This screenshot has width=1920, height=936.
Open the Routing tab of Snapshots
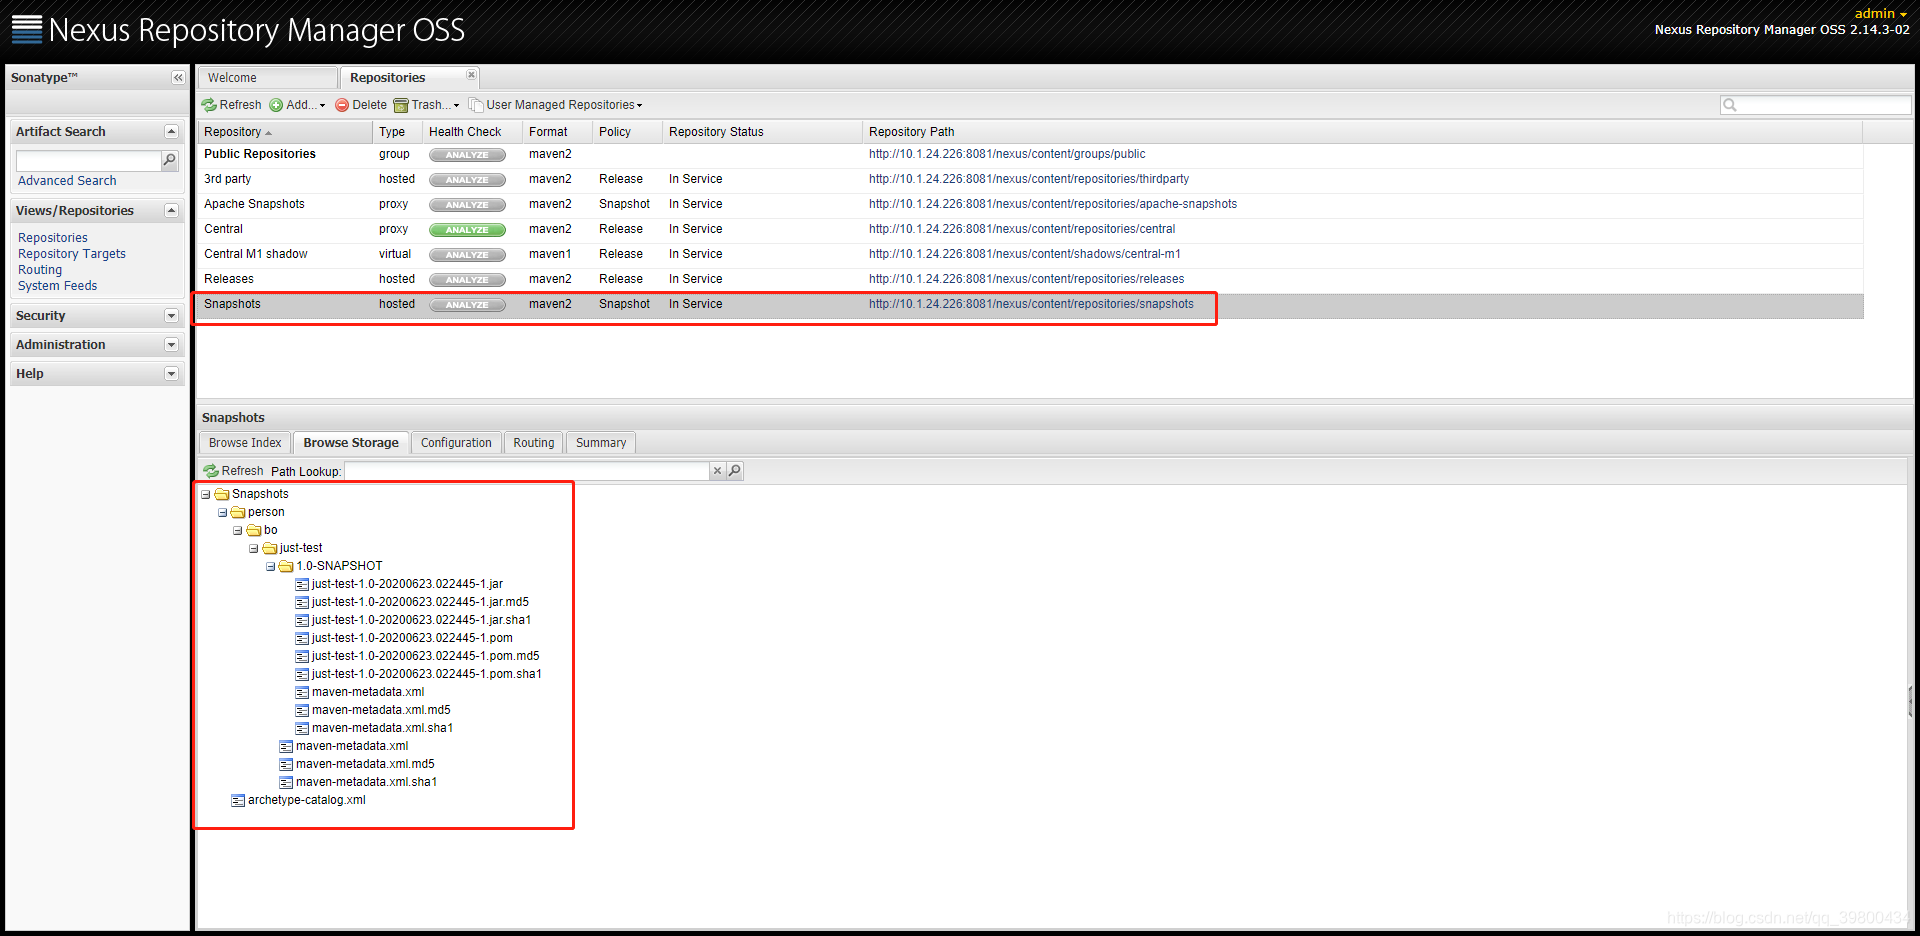pos(533,443)
